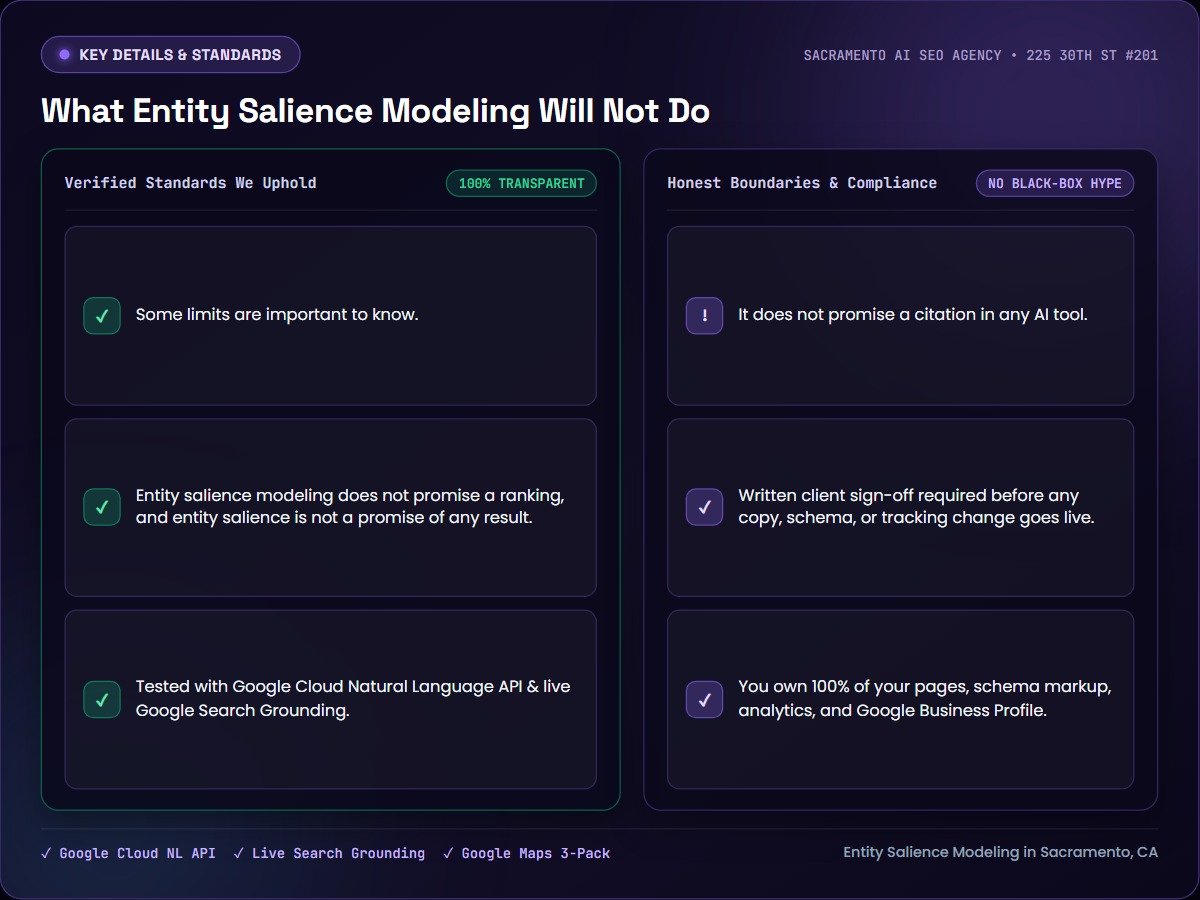Click the 'NO BLACK-BOX HYPE' badge
This screenshot has width=1200, height=900.
click(1055, 184)
